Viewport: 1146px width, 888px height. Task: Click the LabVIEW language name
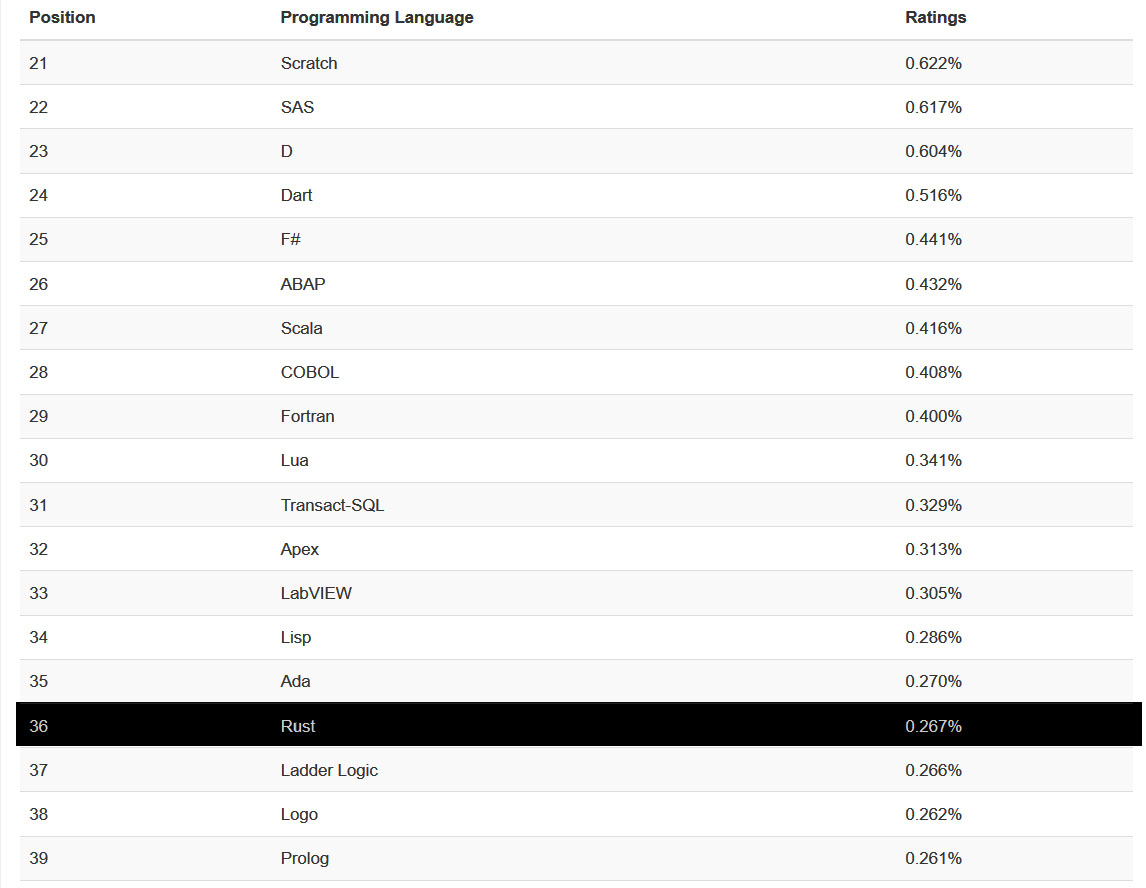click(316, 593)
